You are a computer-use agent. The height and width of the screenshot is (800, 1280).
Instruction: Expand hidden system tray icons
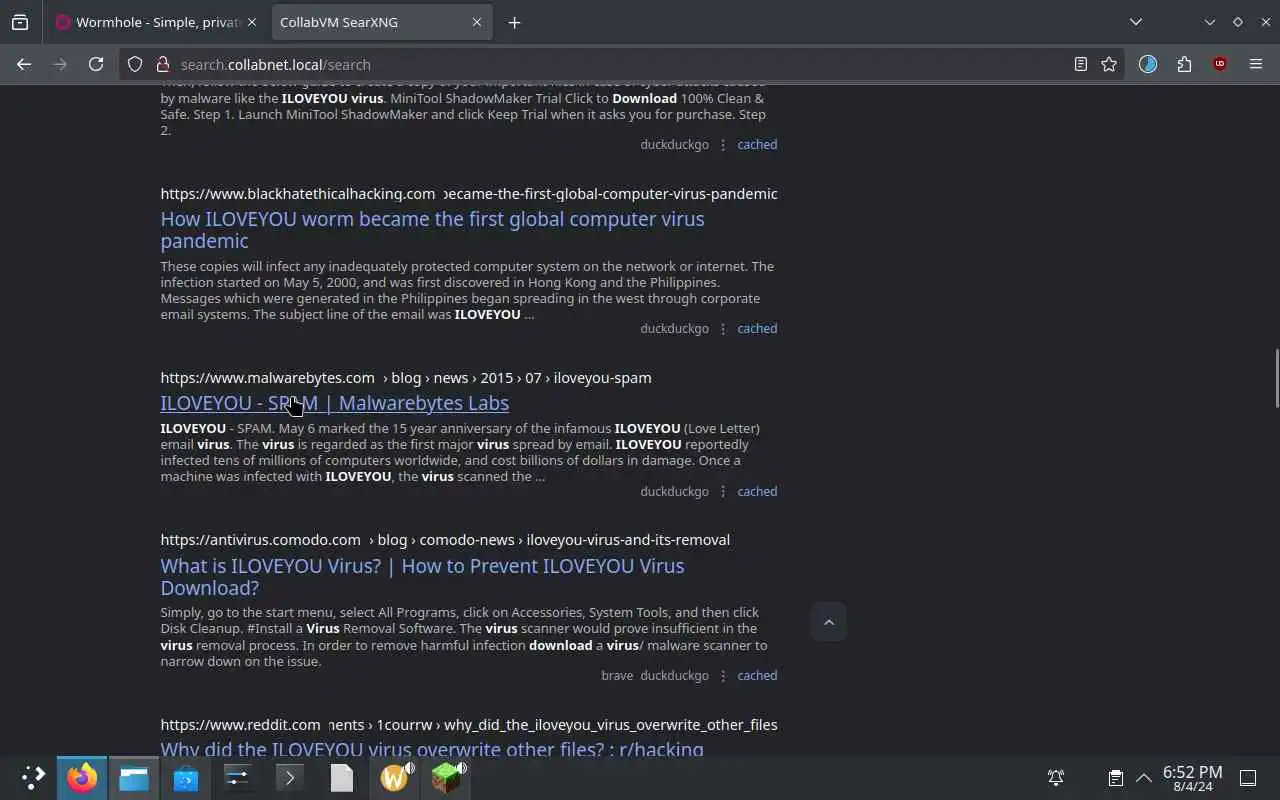tap(1144, 777)
